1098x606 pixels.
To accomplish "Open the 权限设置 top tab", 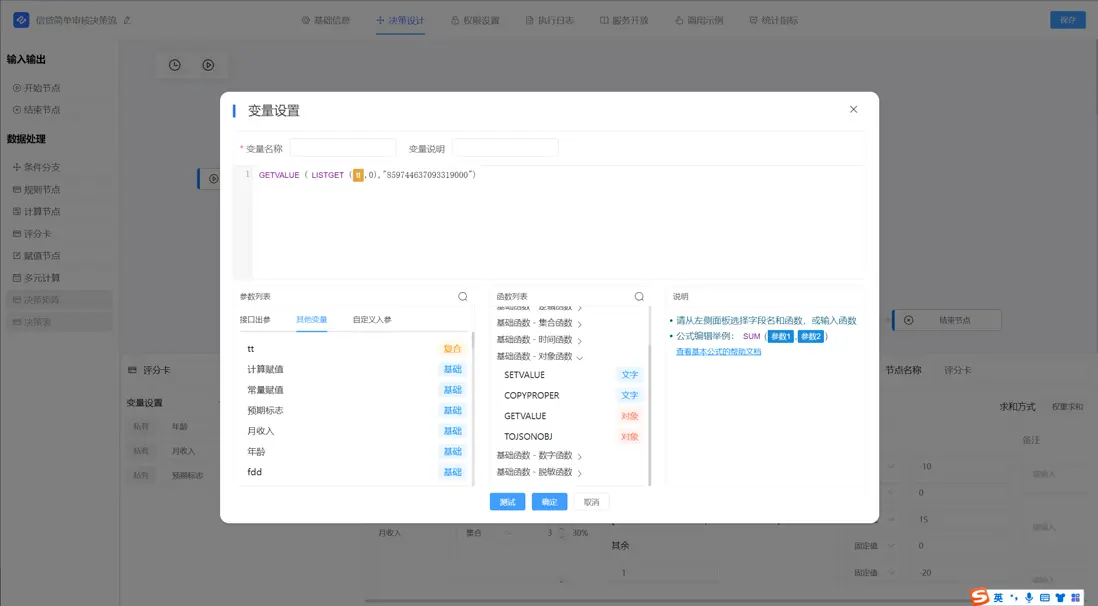I will 475,20.
